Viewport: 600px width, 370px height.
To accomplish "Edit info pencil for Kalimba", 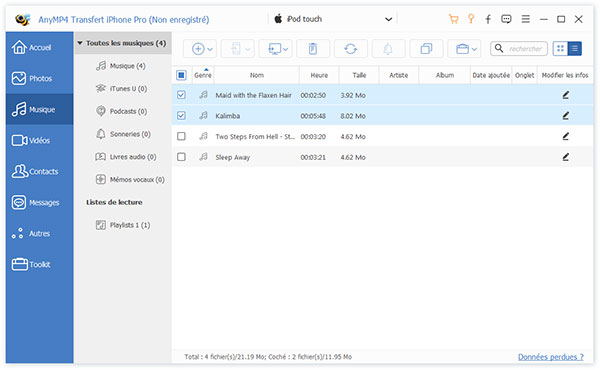I will pyautogui.click(x=566, y=116).
